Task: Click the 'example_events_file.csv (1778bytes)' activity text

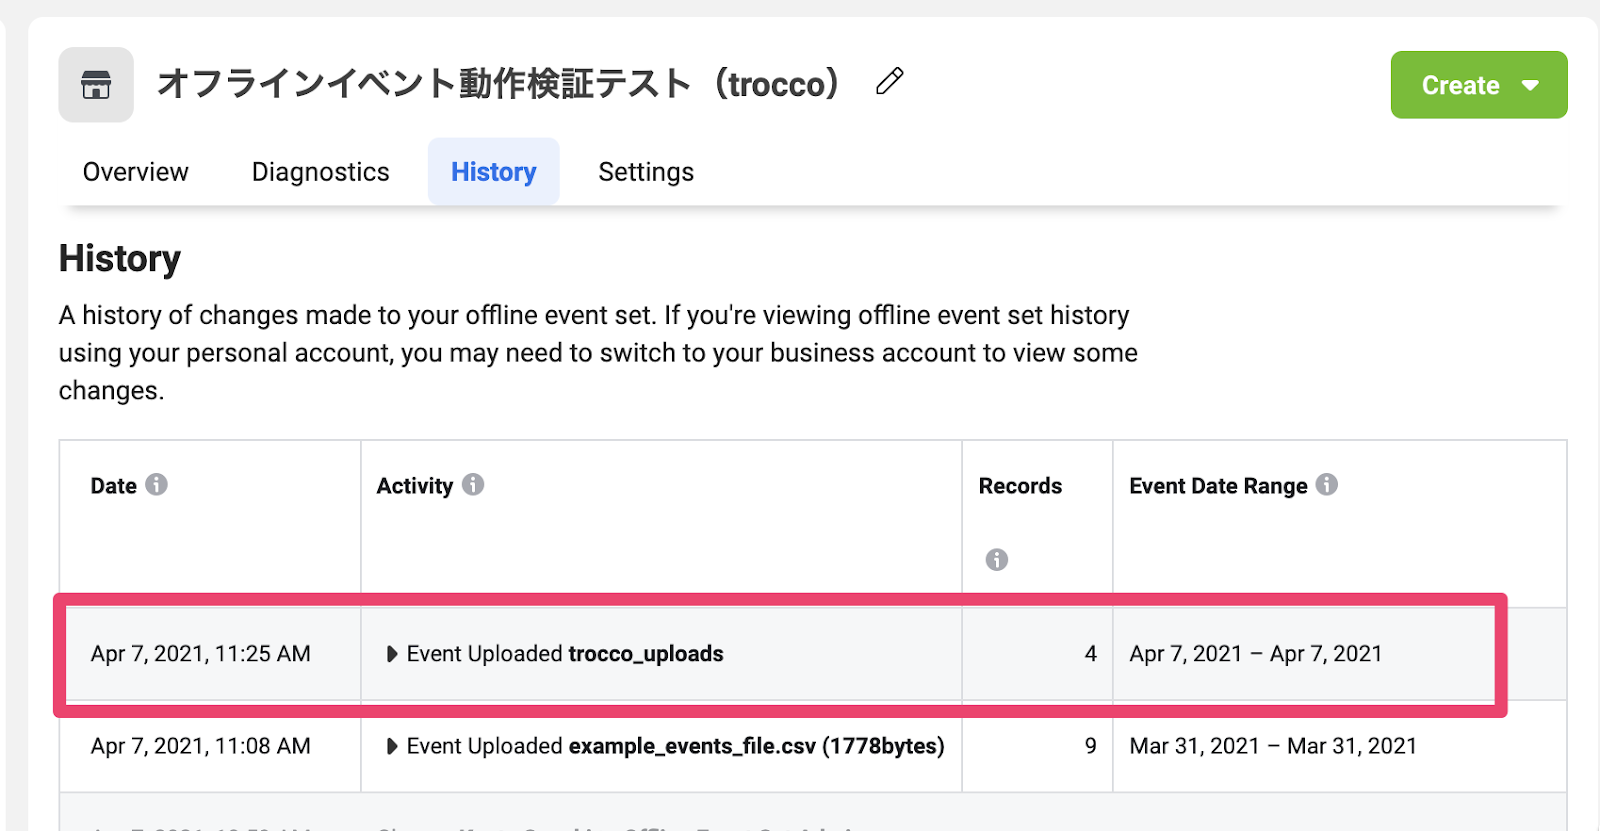Action: (756, 746)
